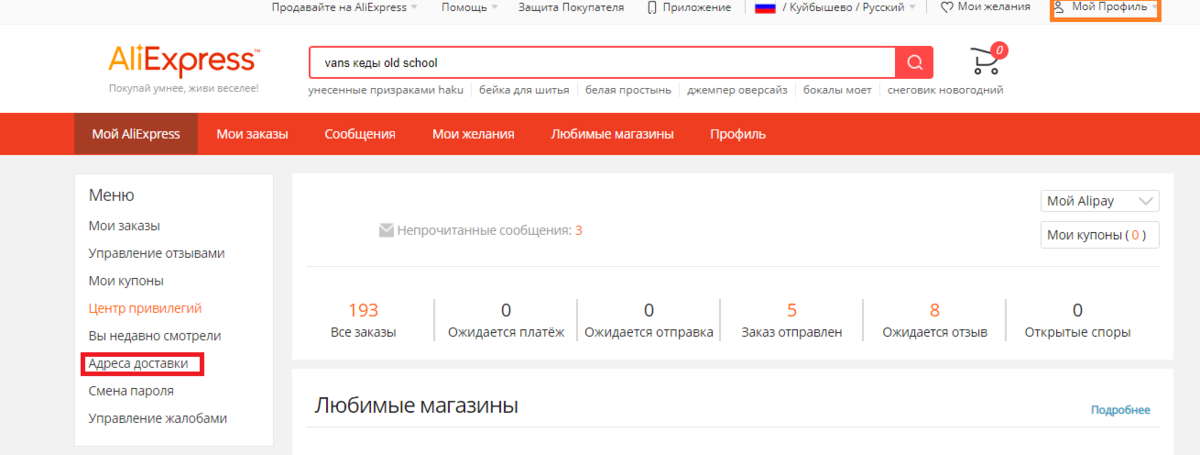Click the user icon in Мой Профиль
The height and width of the screenshot is (455, 1200).
1059,7
